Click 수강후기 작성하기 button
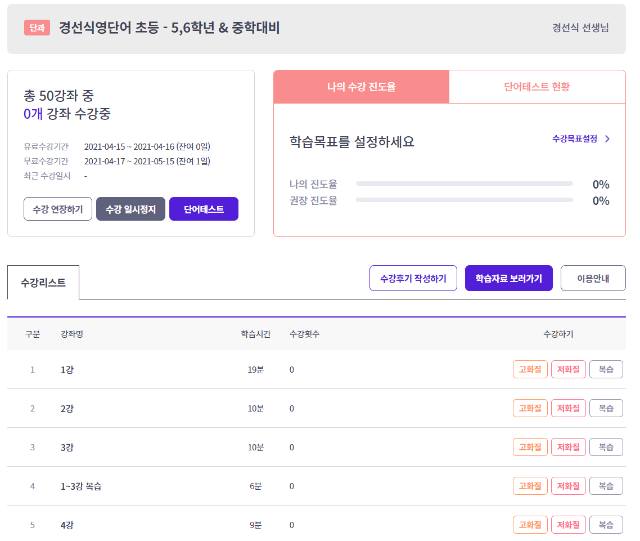Viewport: 640px width, 541px height. pyautogui.click(x=414, y=278)
